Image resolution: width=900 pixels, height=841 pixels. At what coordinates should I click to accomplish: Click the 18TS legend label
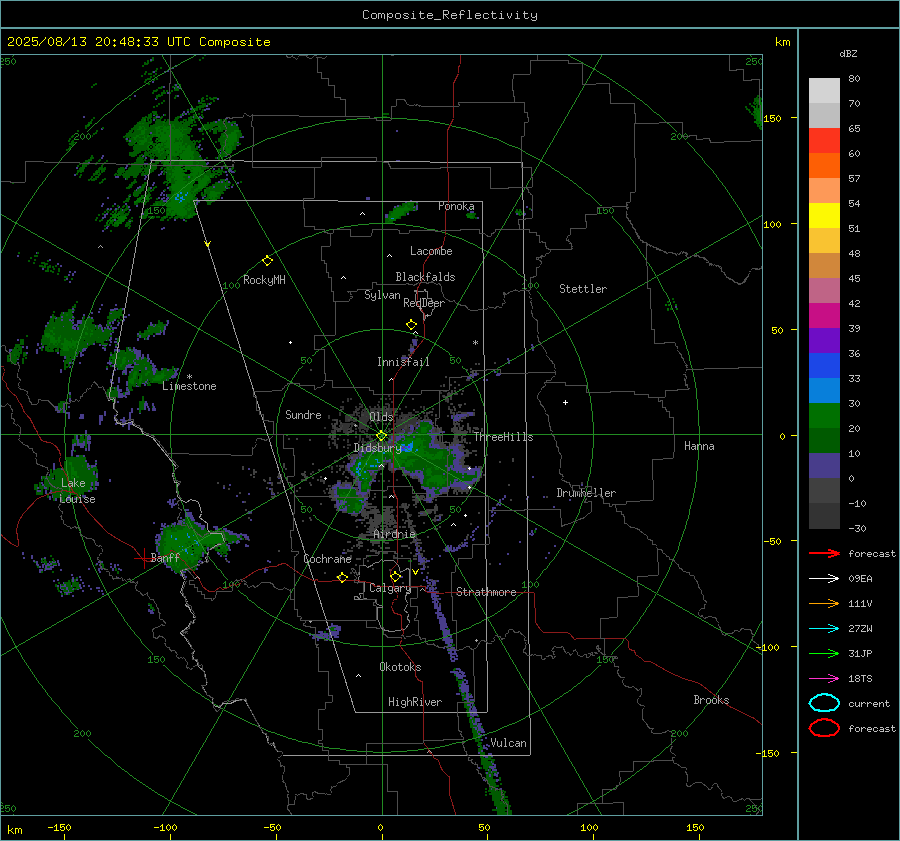[860, 679]
